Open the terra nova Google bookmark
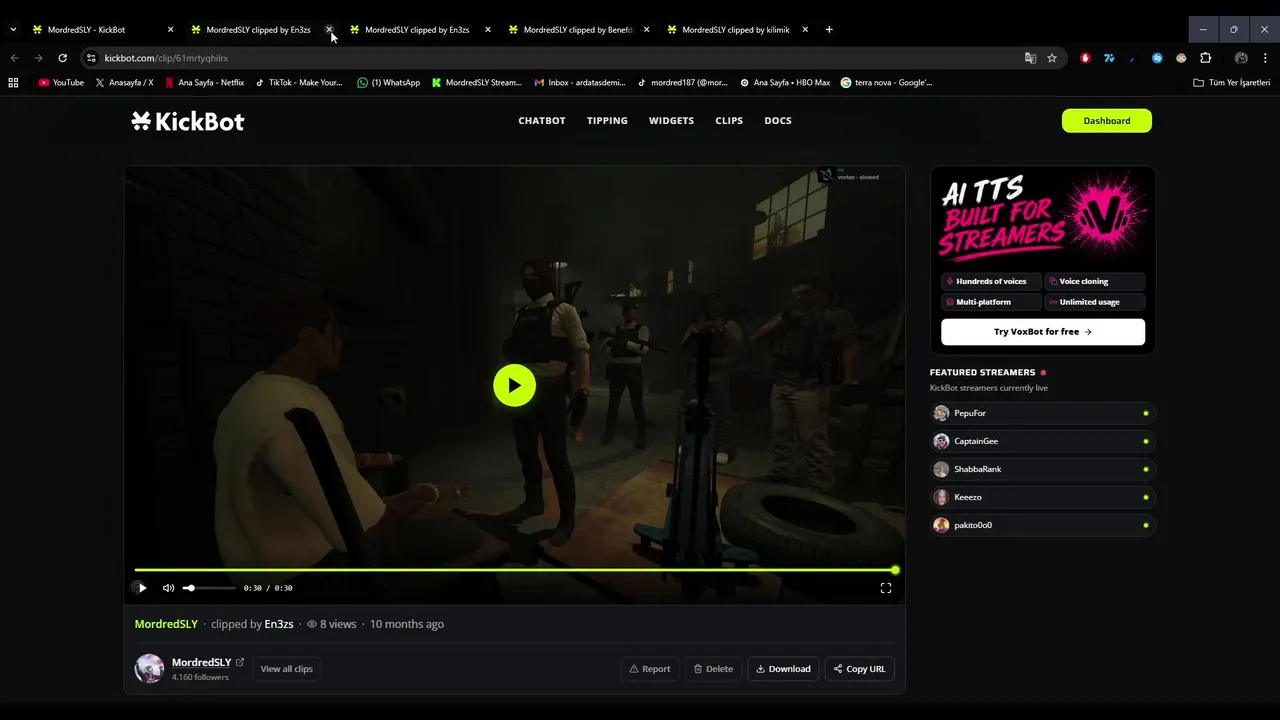 tap(886, 83)
